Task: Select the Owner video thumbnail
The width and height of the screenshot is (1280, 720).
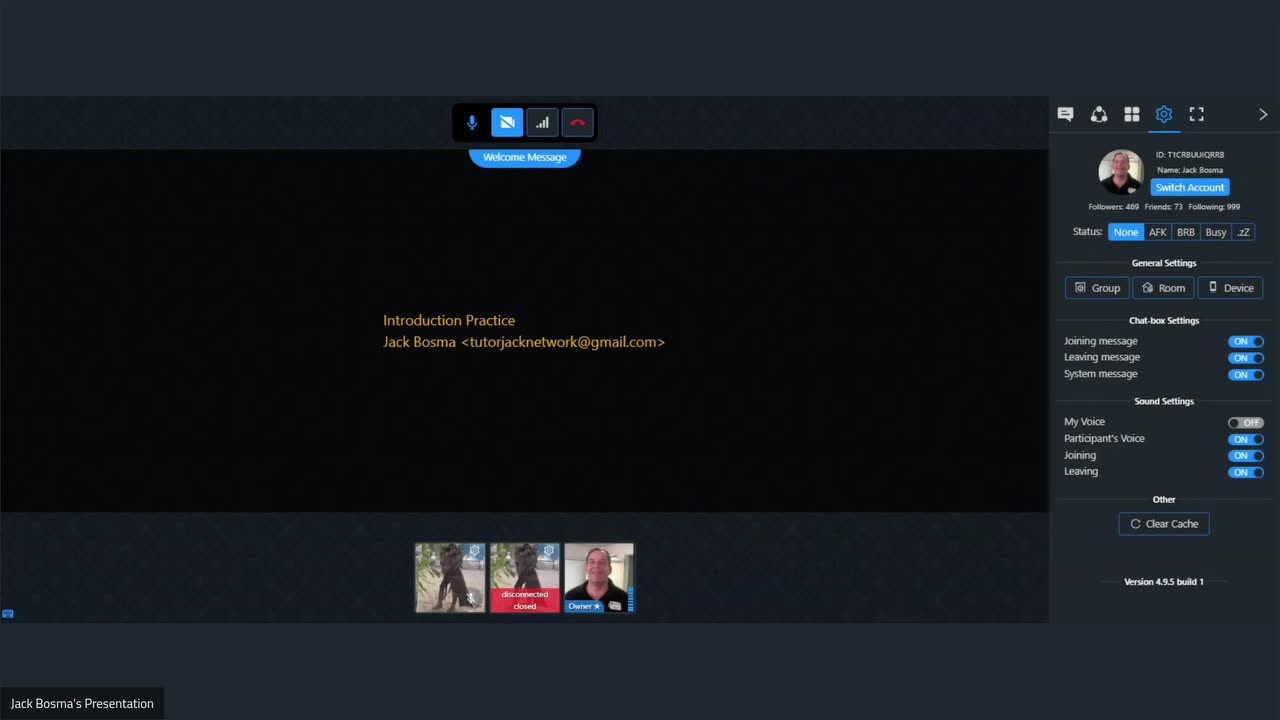Action: point(599,577)
